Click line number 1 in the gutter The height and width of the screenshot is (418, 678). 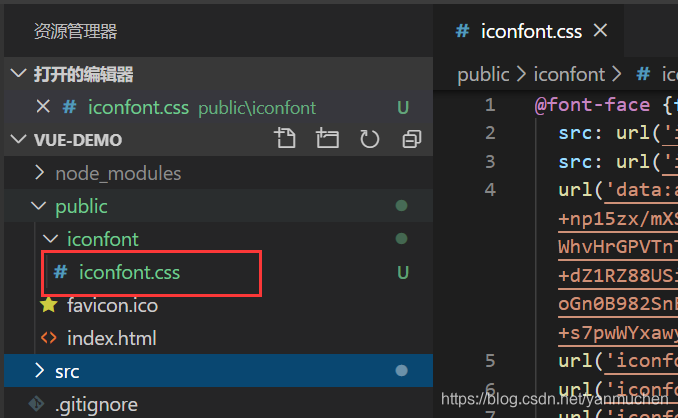tap(490, 105)
